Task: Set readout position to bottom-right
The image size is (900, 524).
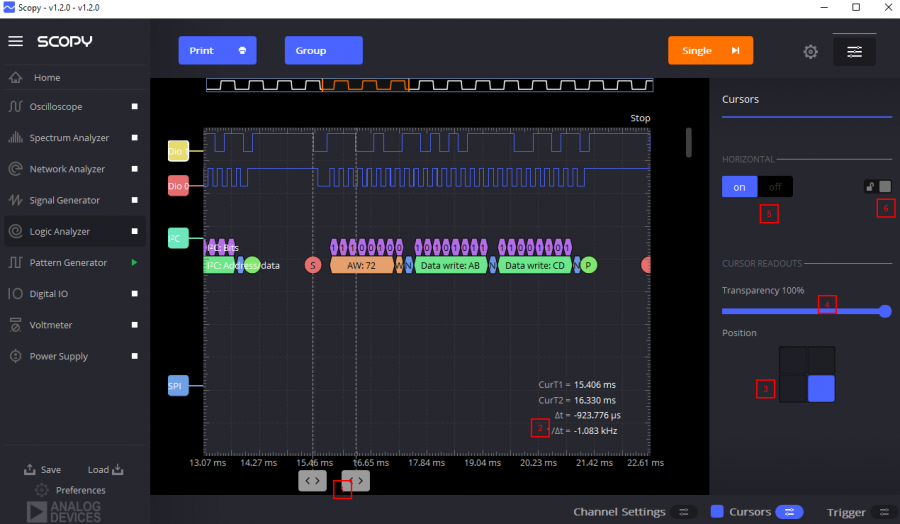Action: click(821, 389)
